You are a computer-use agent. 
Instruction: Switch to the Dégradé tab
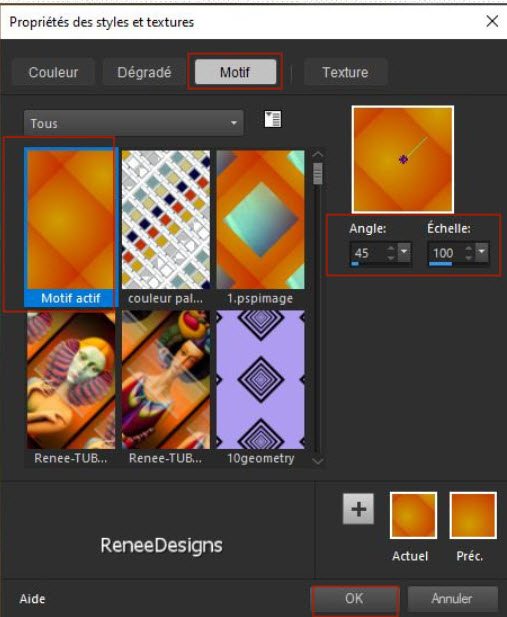point(144,72)
